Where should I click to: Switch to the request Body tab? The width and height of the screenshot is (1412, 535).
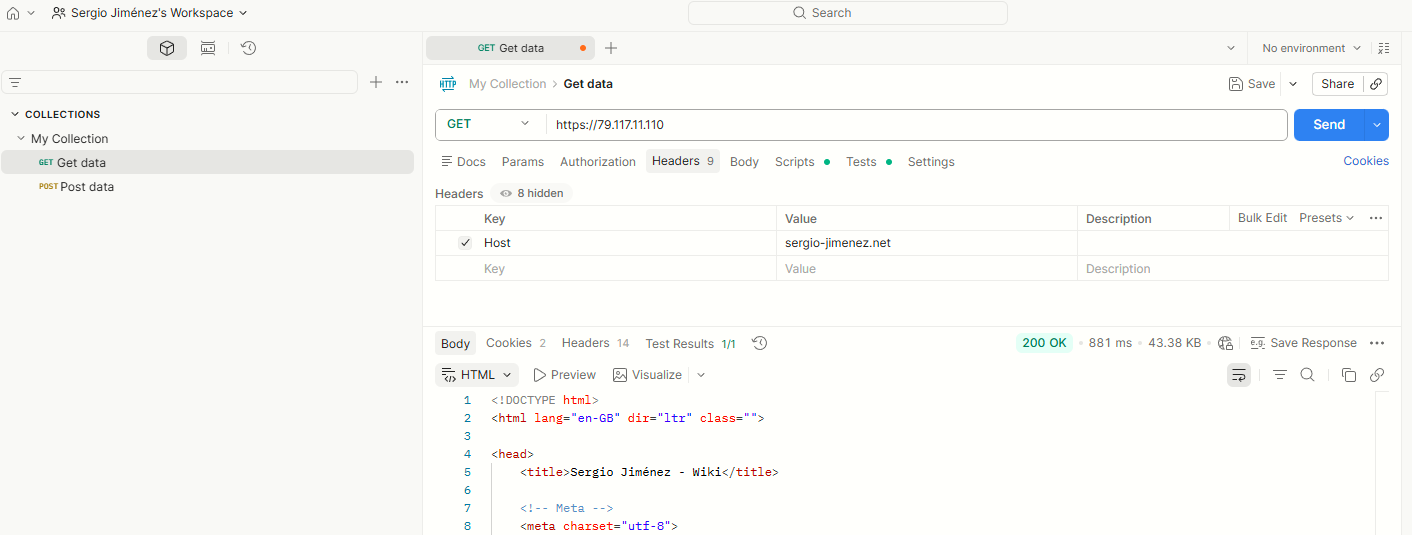744,162
